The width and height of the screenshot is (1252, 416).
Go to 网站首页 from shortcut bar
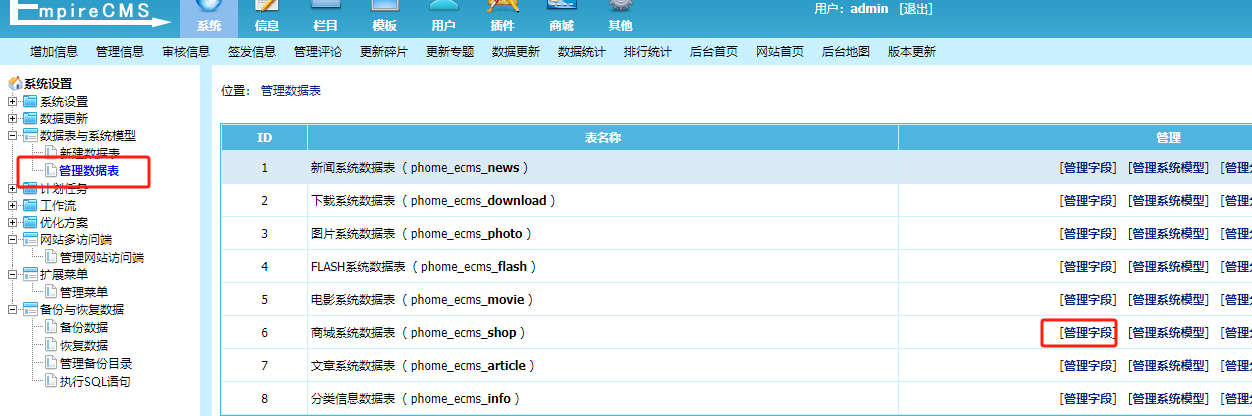click(x=780, y=52)
